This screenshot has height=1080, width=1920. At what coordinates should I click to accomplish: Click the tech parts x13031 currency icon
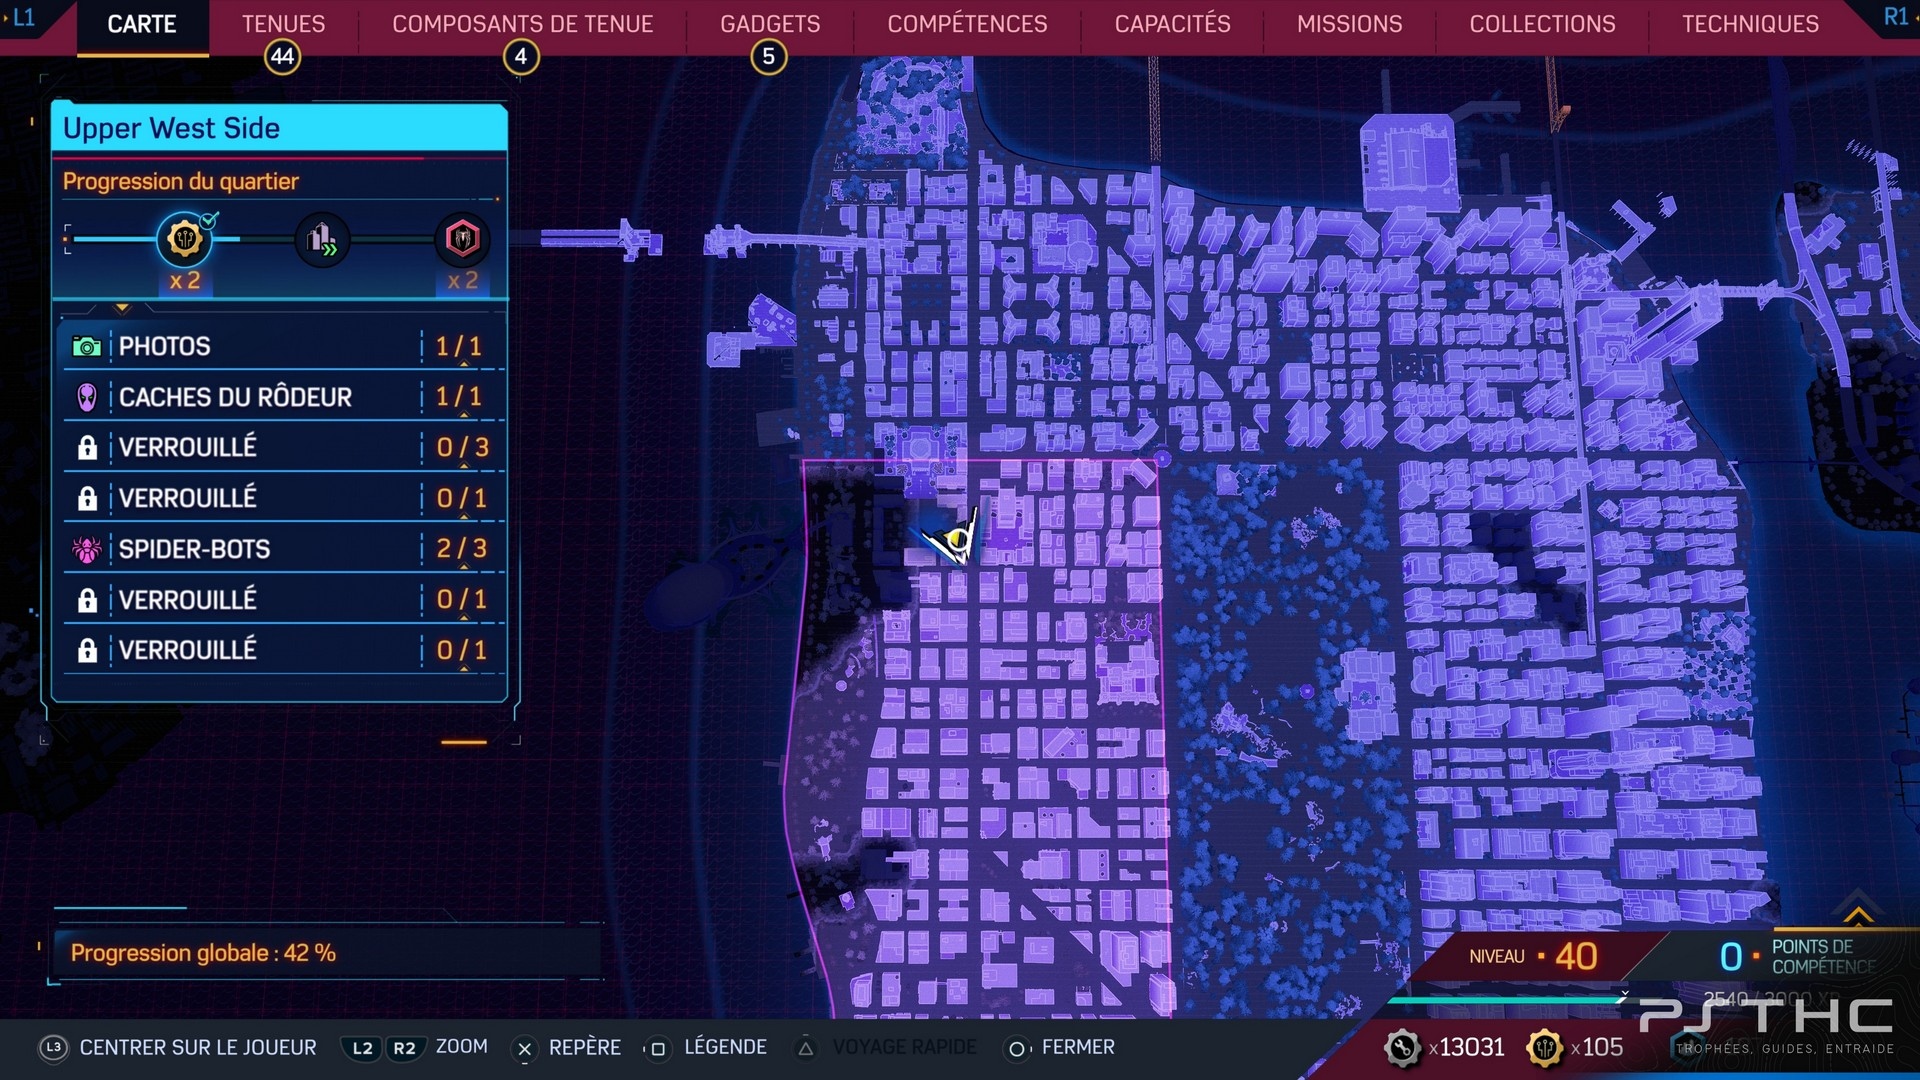(x=1403, y=1048)
